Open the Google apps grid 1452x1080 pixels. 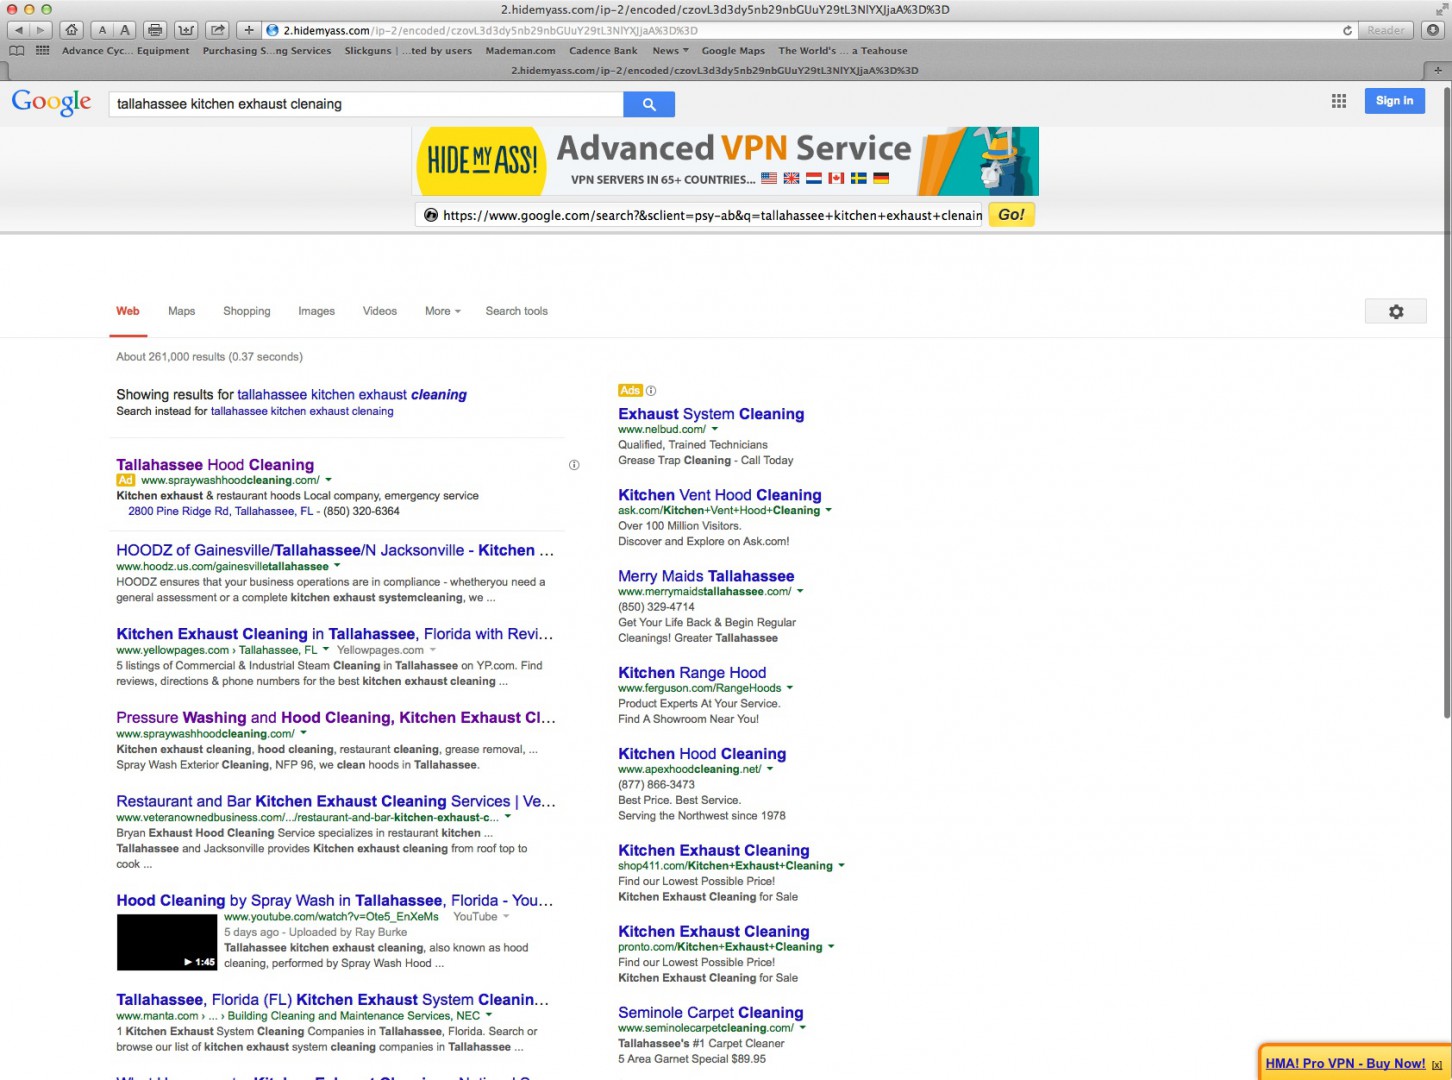click(x=1339, y=101)
